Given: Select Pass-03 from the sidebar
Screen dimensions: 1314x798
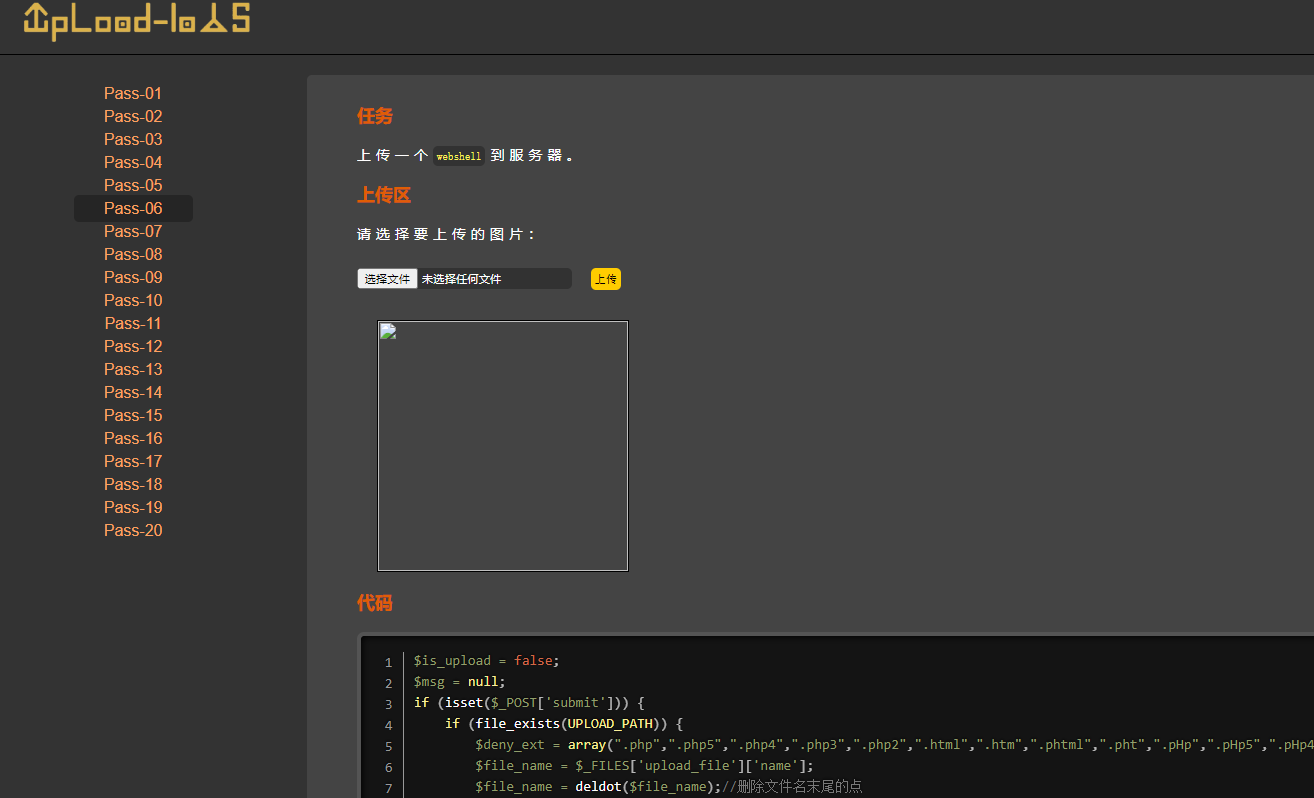Looking at the screenshot, I should pos(133,139).
